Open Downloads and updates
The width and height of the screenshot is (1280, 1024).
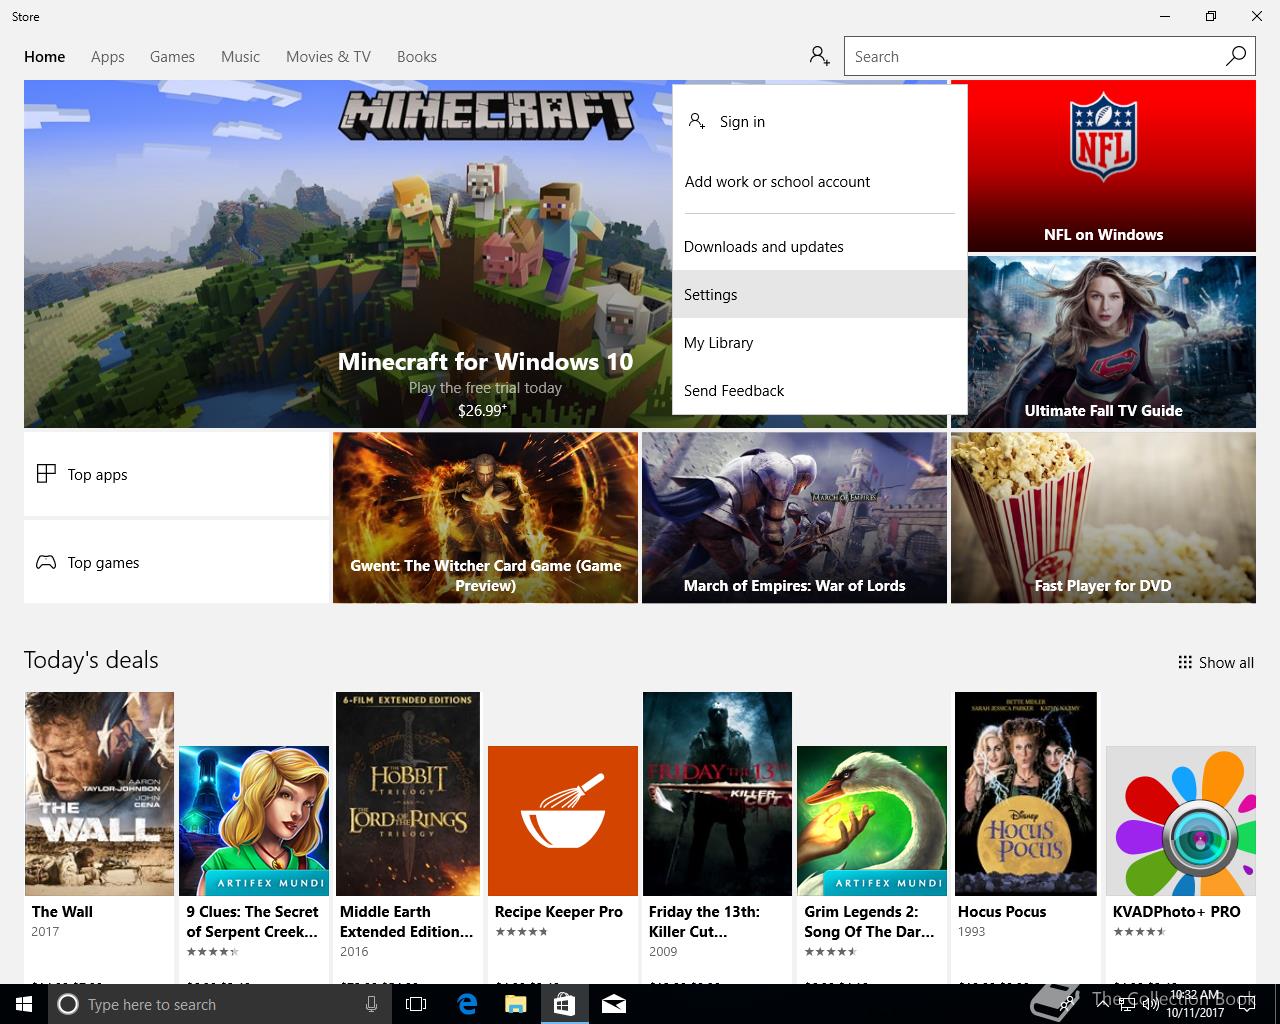click(x=820, y=246)
